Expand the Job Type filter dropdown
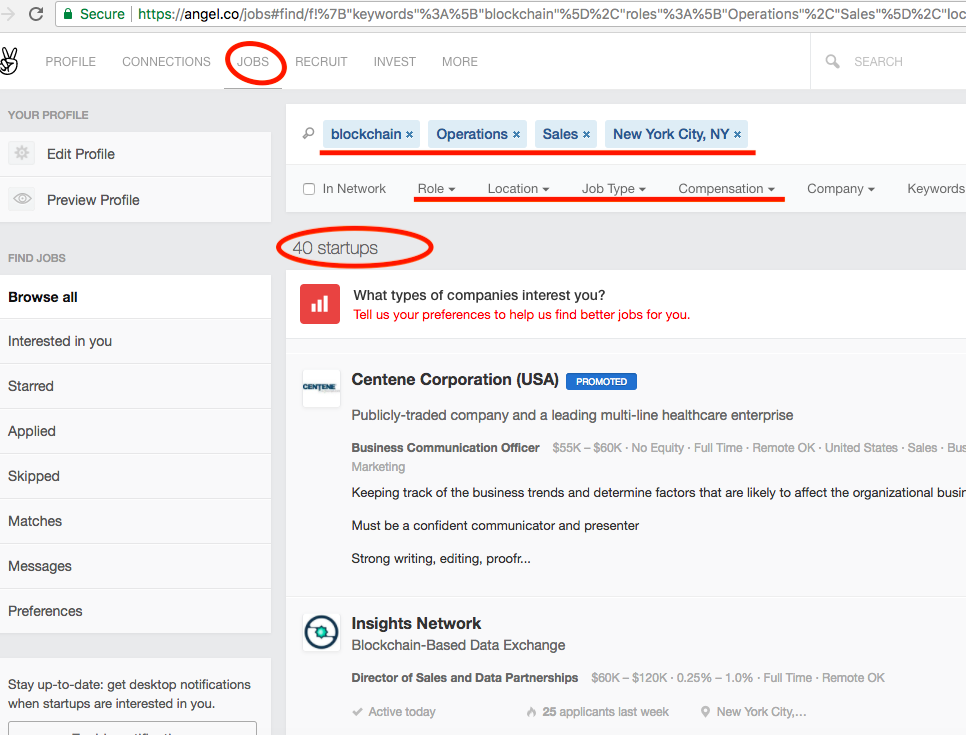The image size is (966, 735). tap(614, 189)
